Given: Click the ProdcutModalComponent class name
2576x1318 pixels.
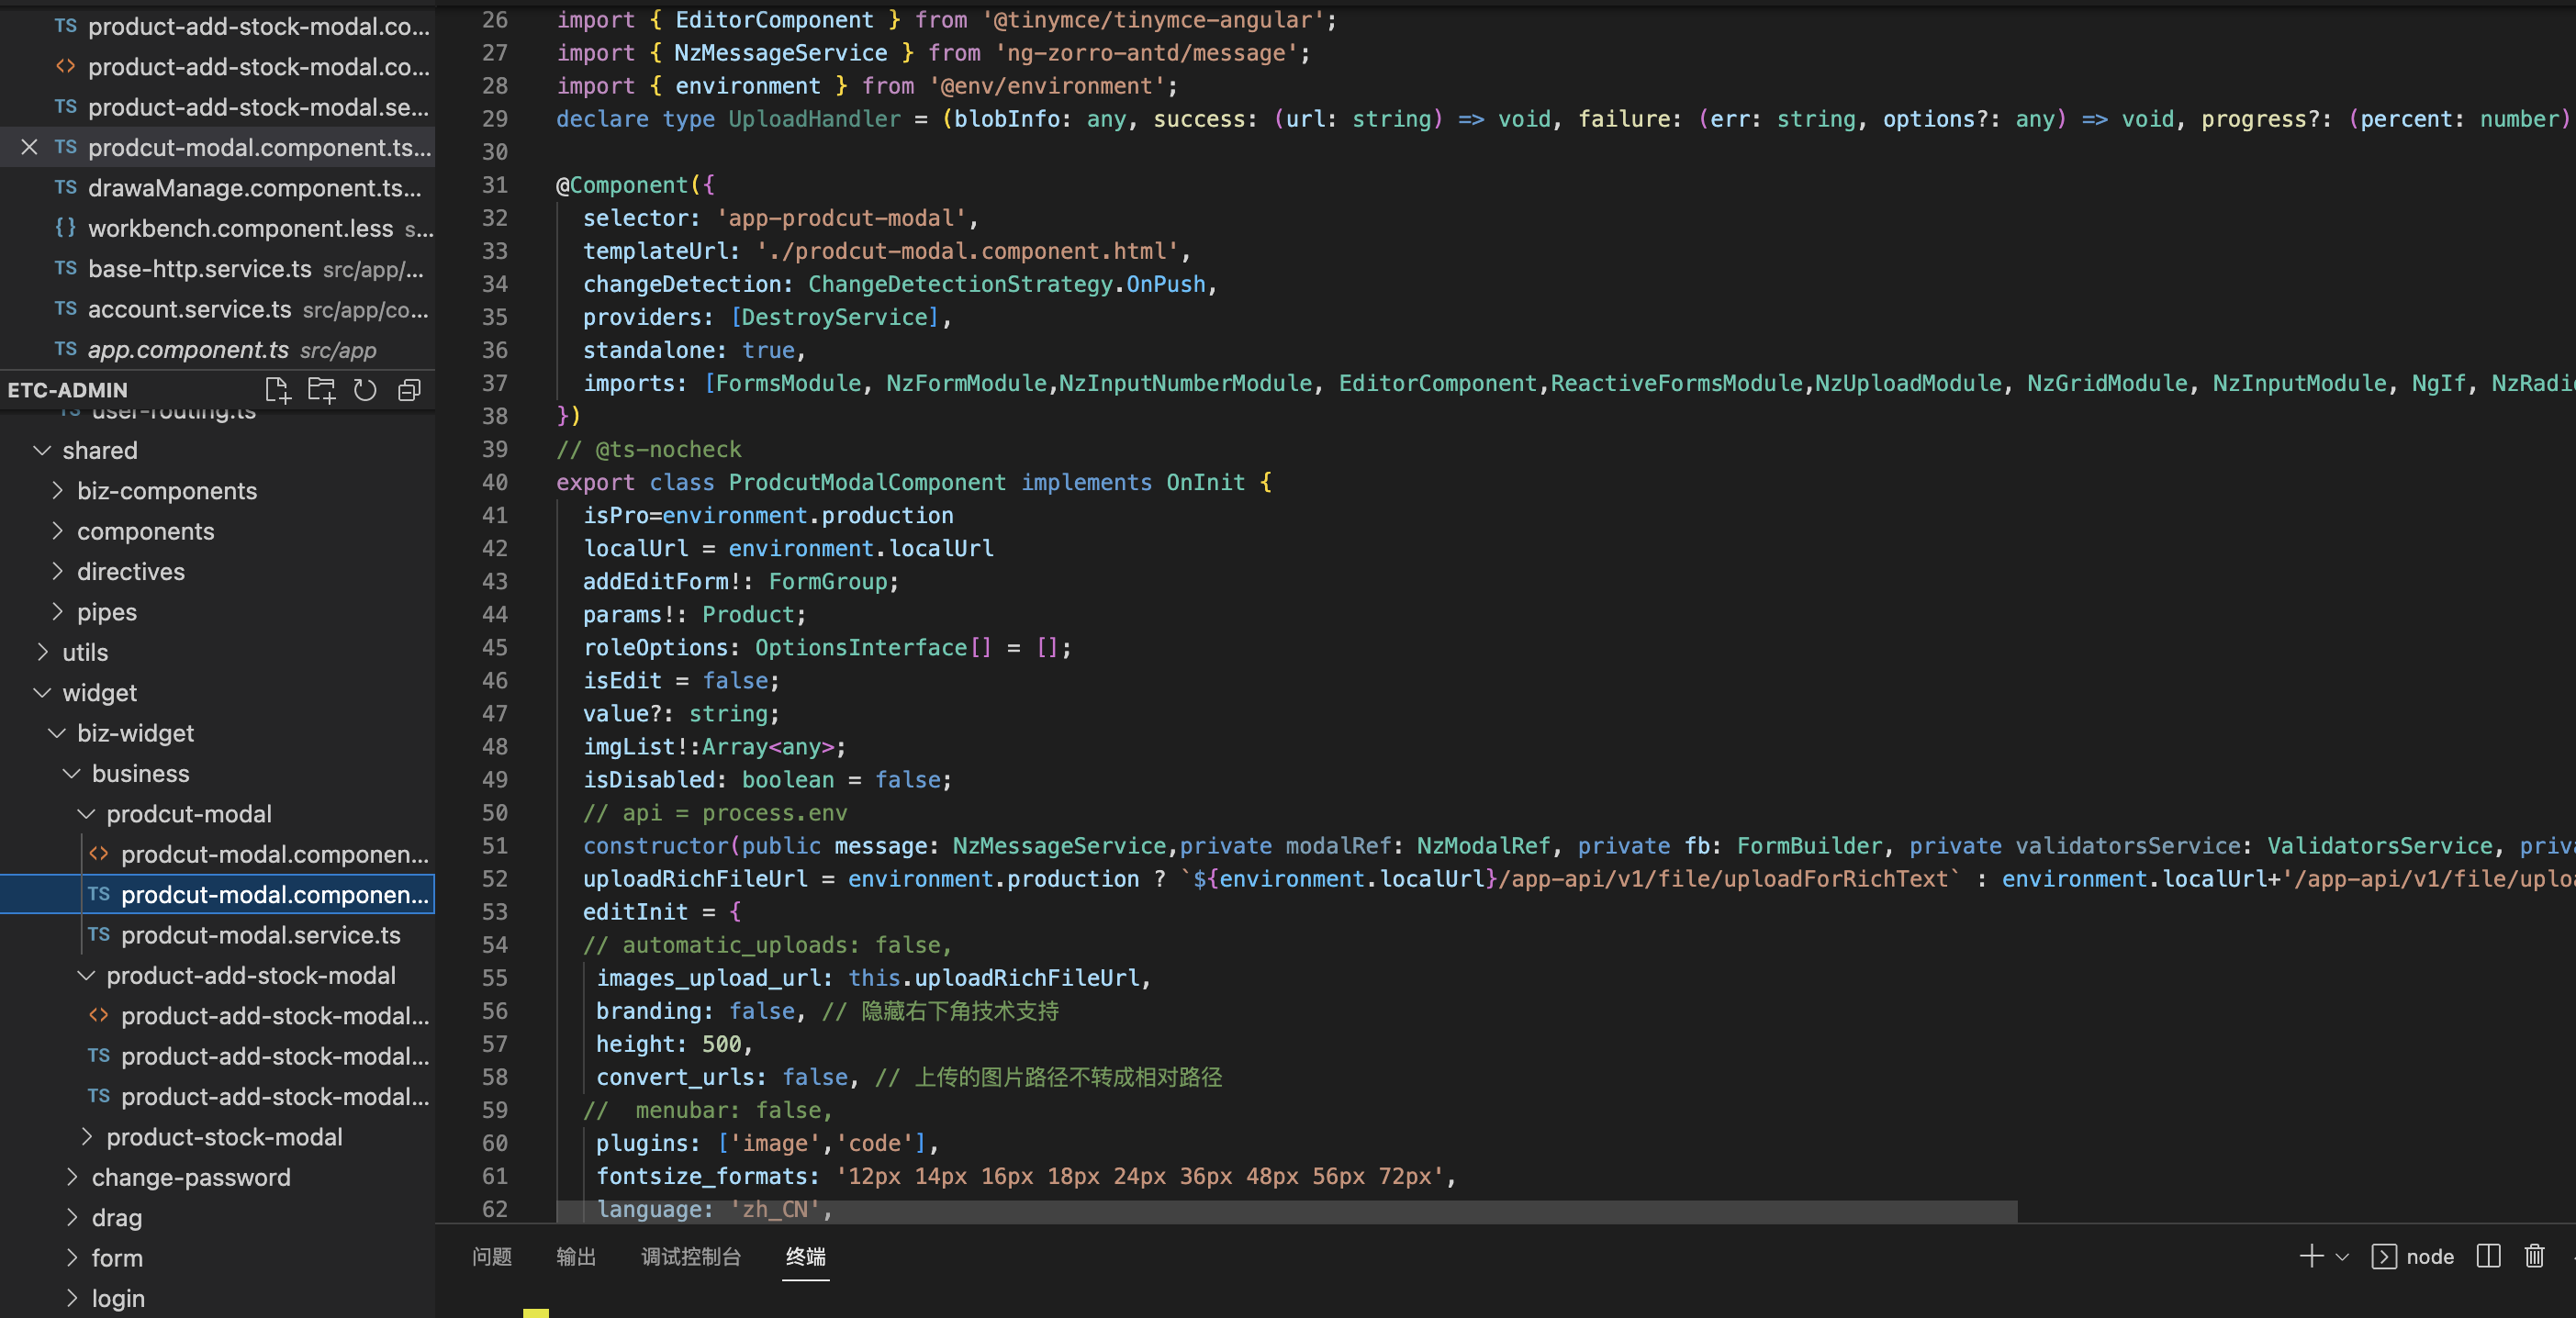Looking at the screenshot, I should [867, 482].
